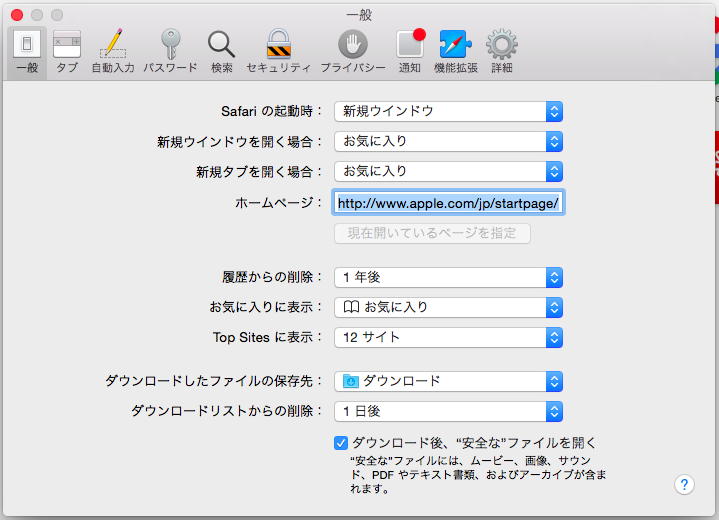The image size is (719, 520).
Task: Open プライバシー (Privacy) hand icon
Action: tap(353, 52)
